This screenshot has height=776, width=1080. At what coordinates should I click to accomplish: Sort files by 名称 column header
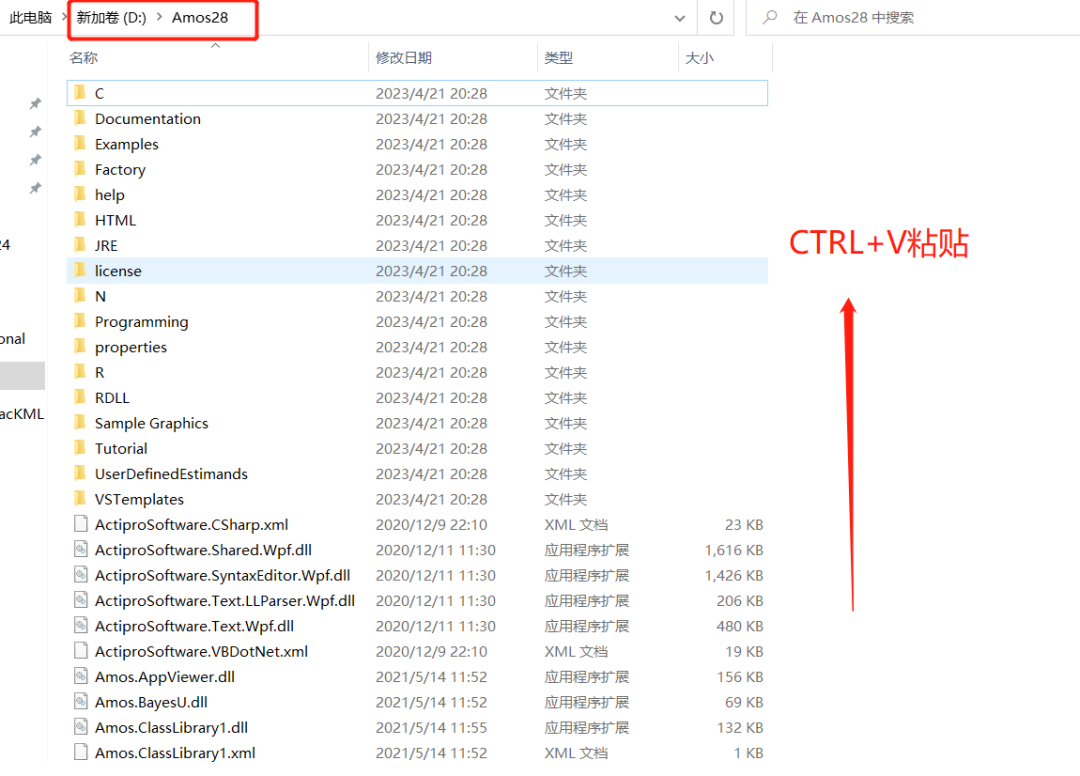(83, 58)
